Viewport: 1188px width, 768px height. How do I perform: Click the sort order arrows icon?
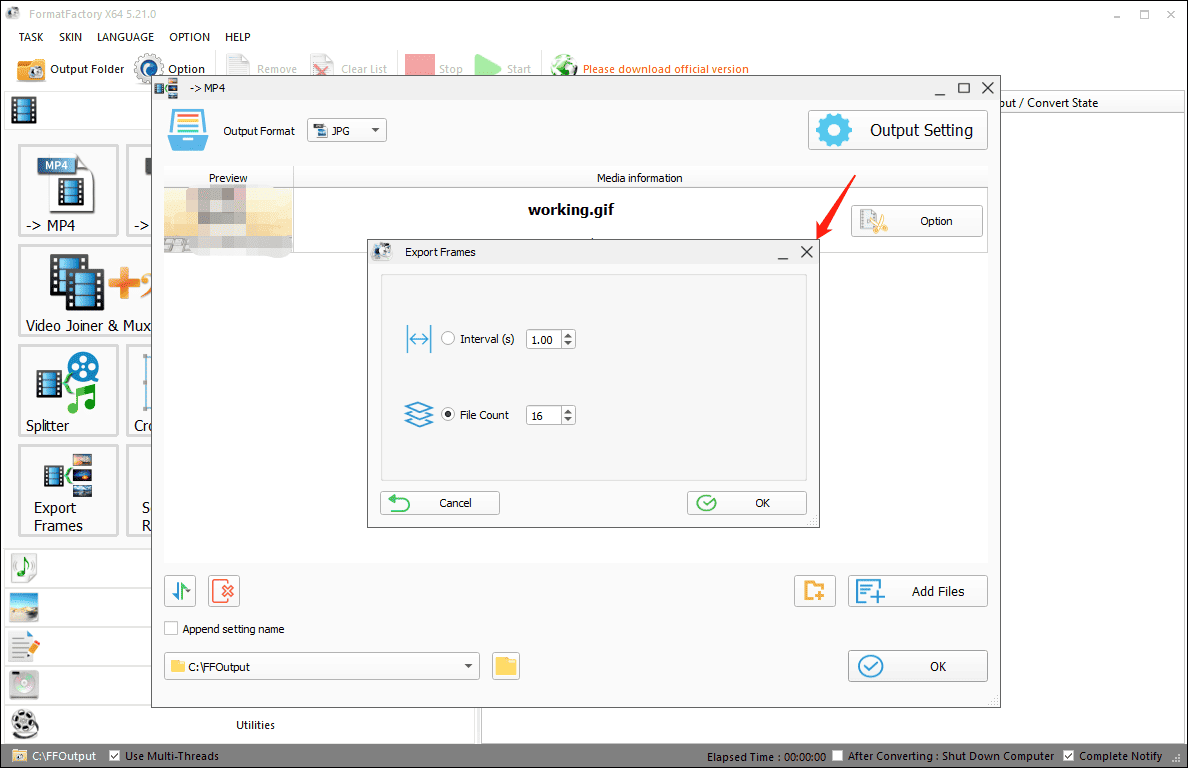[x=180, y=591]
